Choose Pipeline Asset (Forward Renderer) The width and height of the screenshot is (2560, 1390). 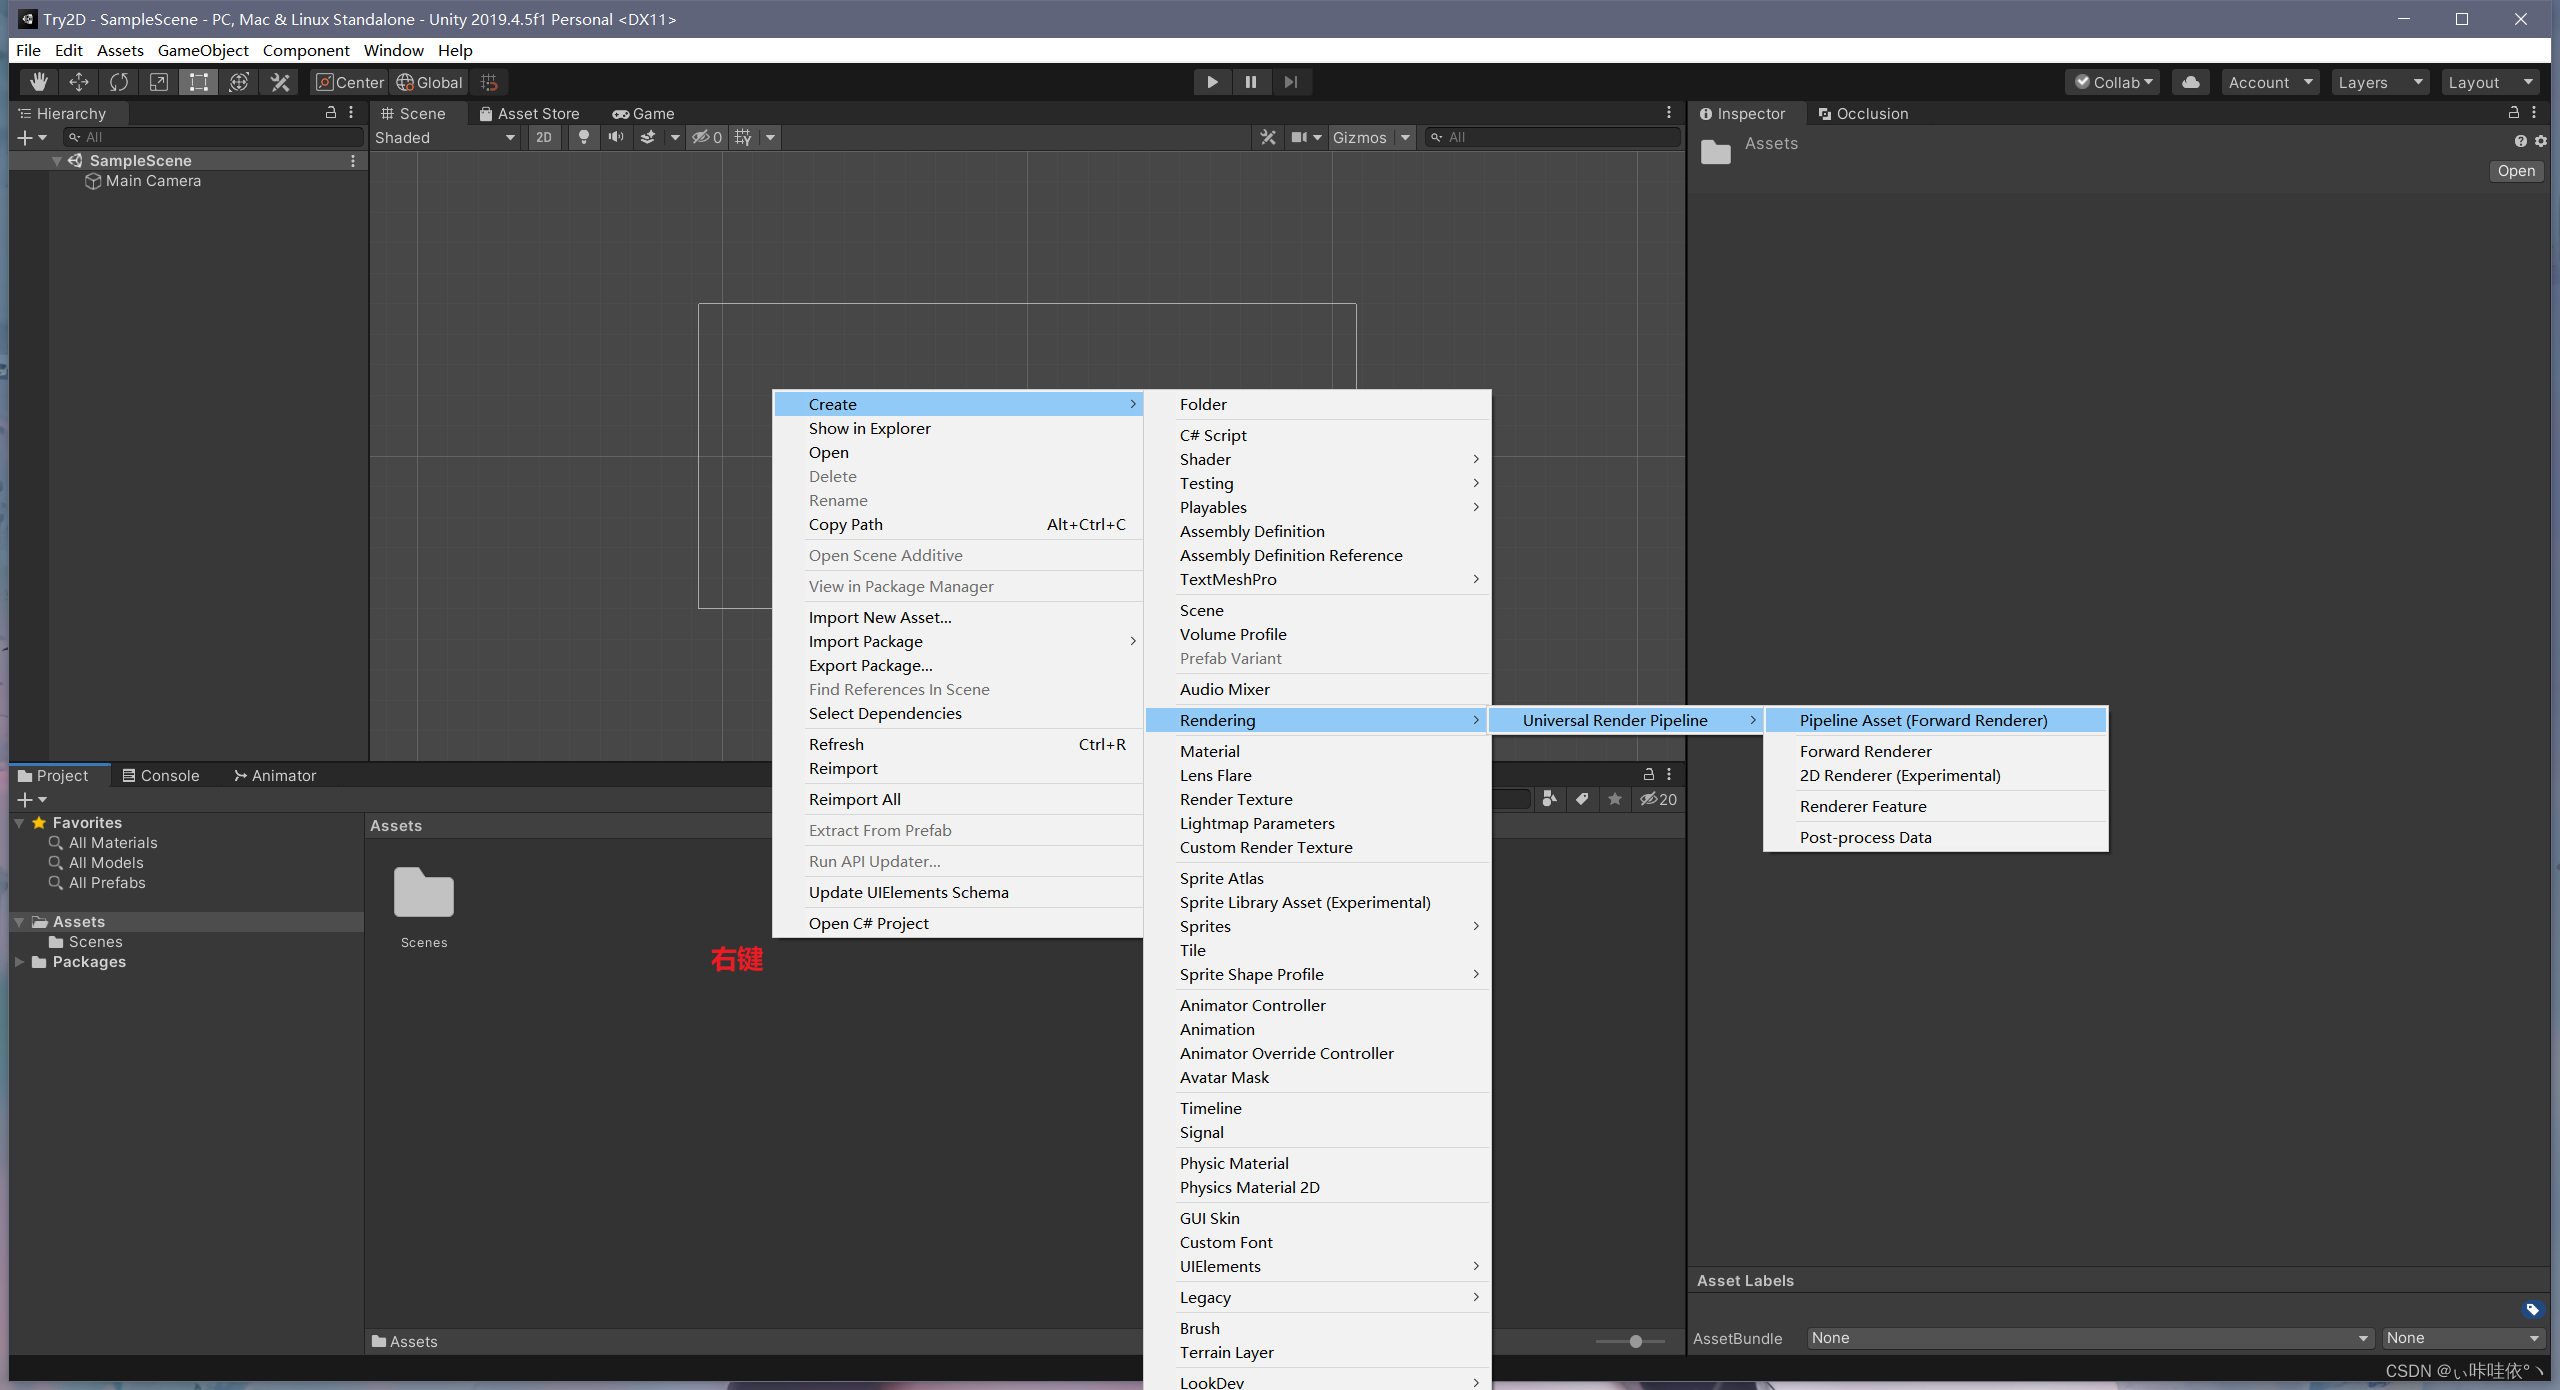(x=1936, y=720)
